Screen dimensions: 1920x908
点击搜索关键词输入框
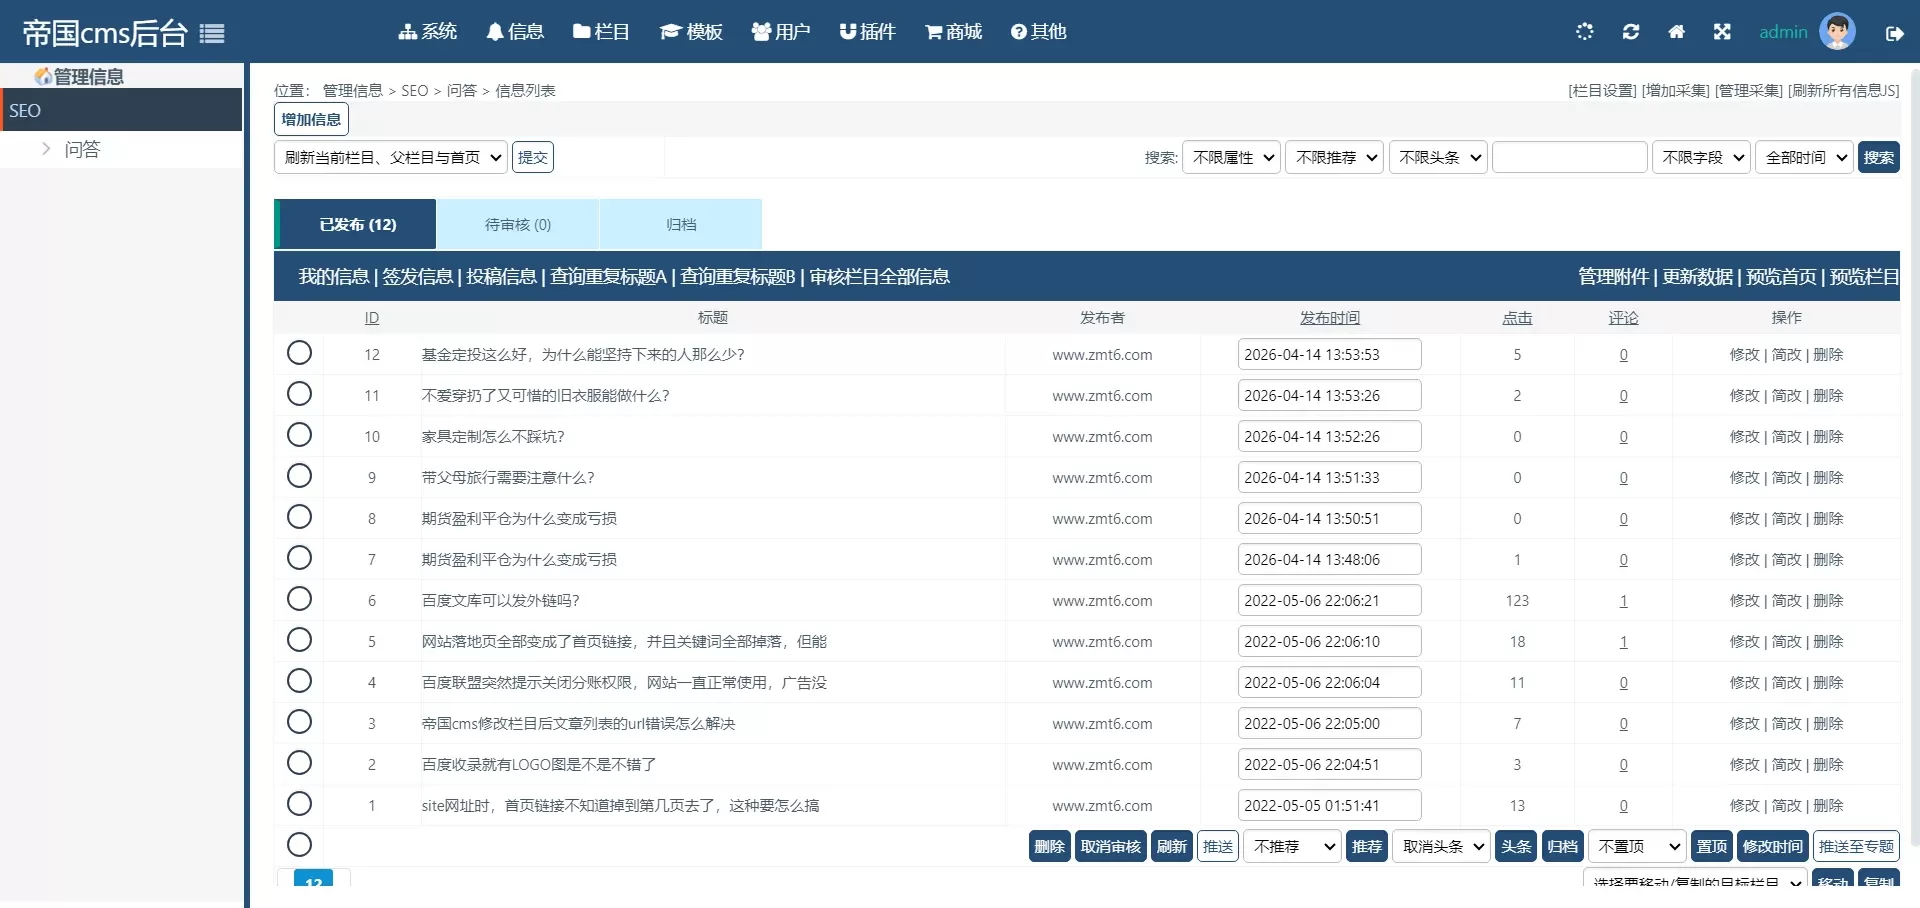[x=1569, y=157]
